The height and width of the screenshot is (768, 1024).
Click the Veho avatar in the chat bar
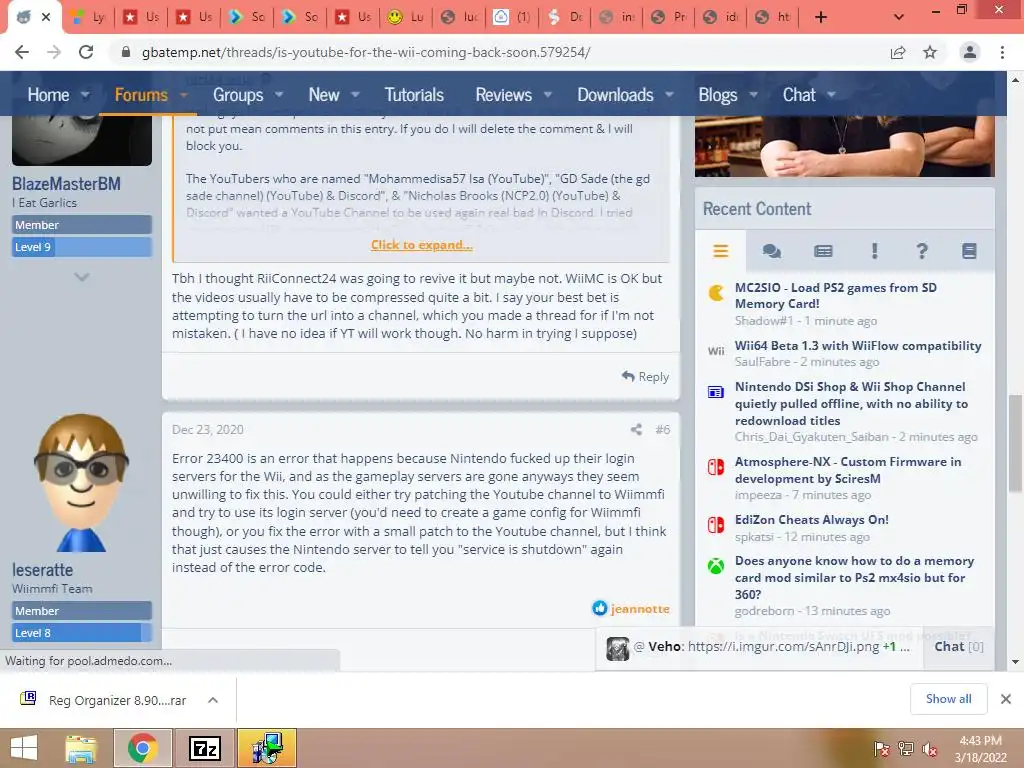click(617, 648)
